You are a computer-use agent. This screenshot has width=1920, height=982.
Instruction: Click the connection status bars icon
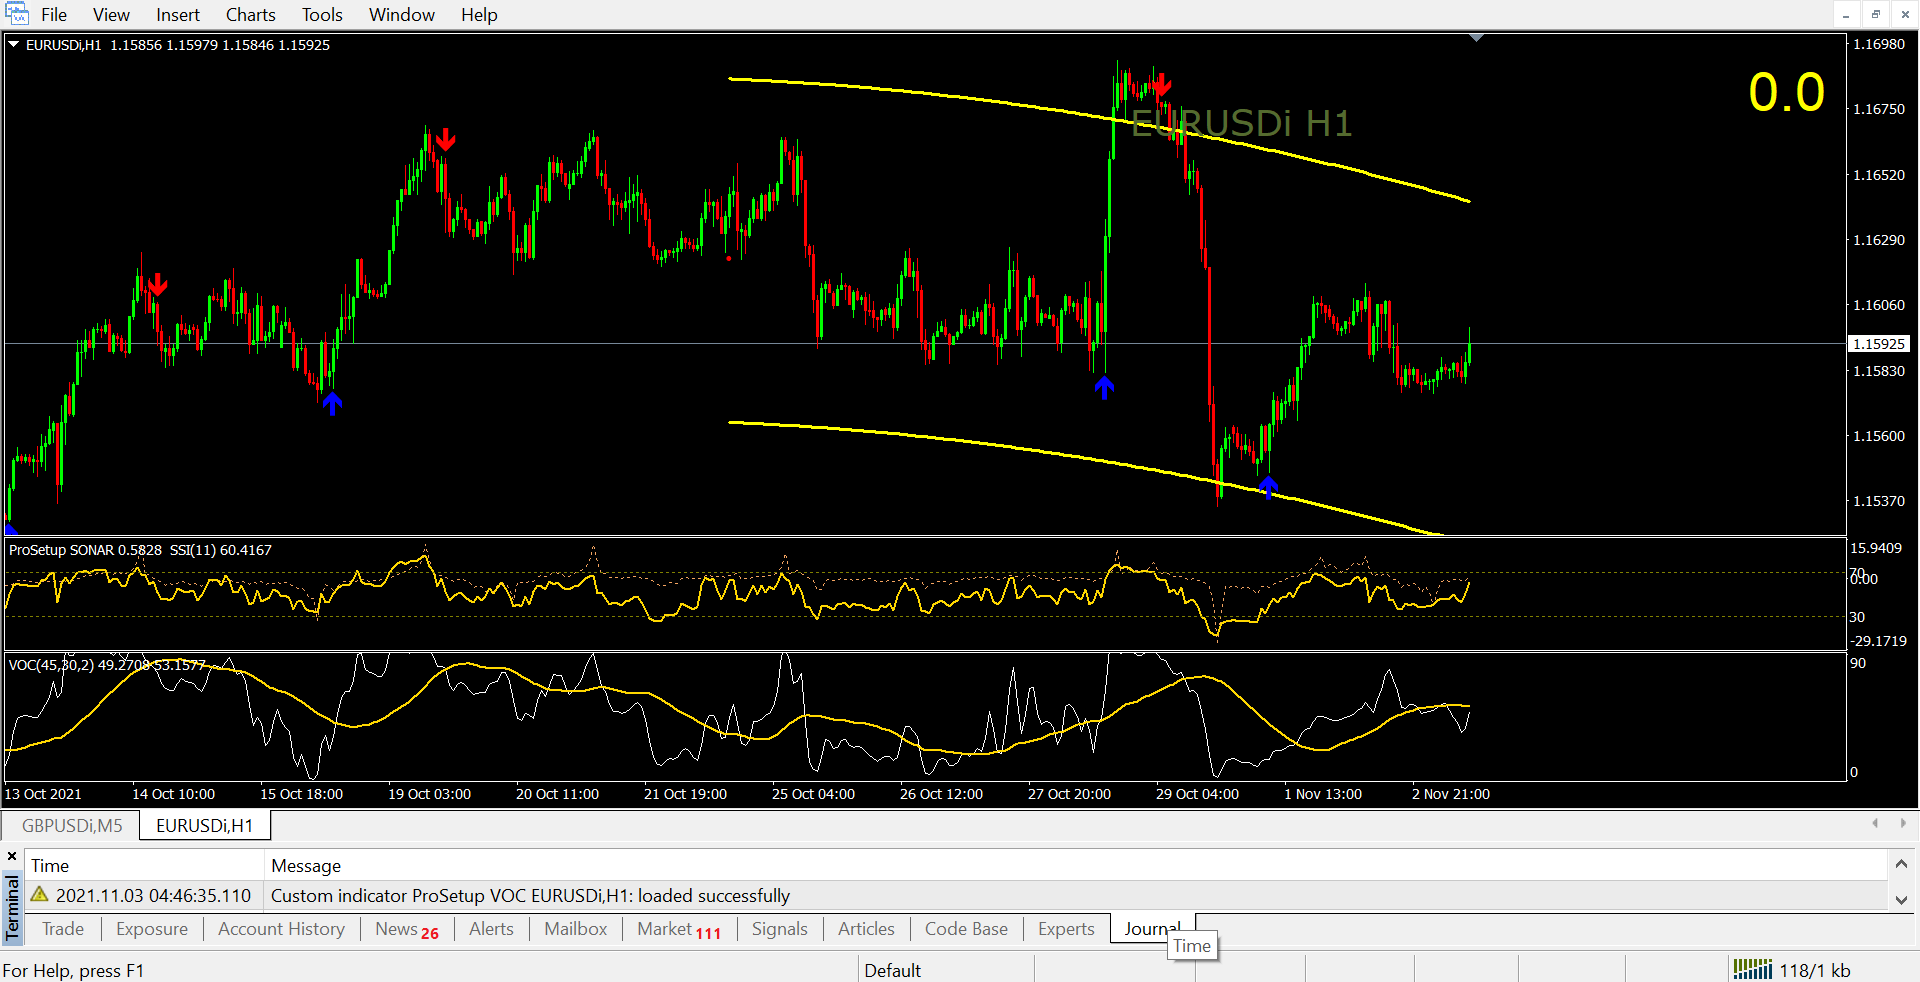click(x=1752, y=969)
